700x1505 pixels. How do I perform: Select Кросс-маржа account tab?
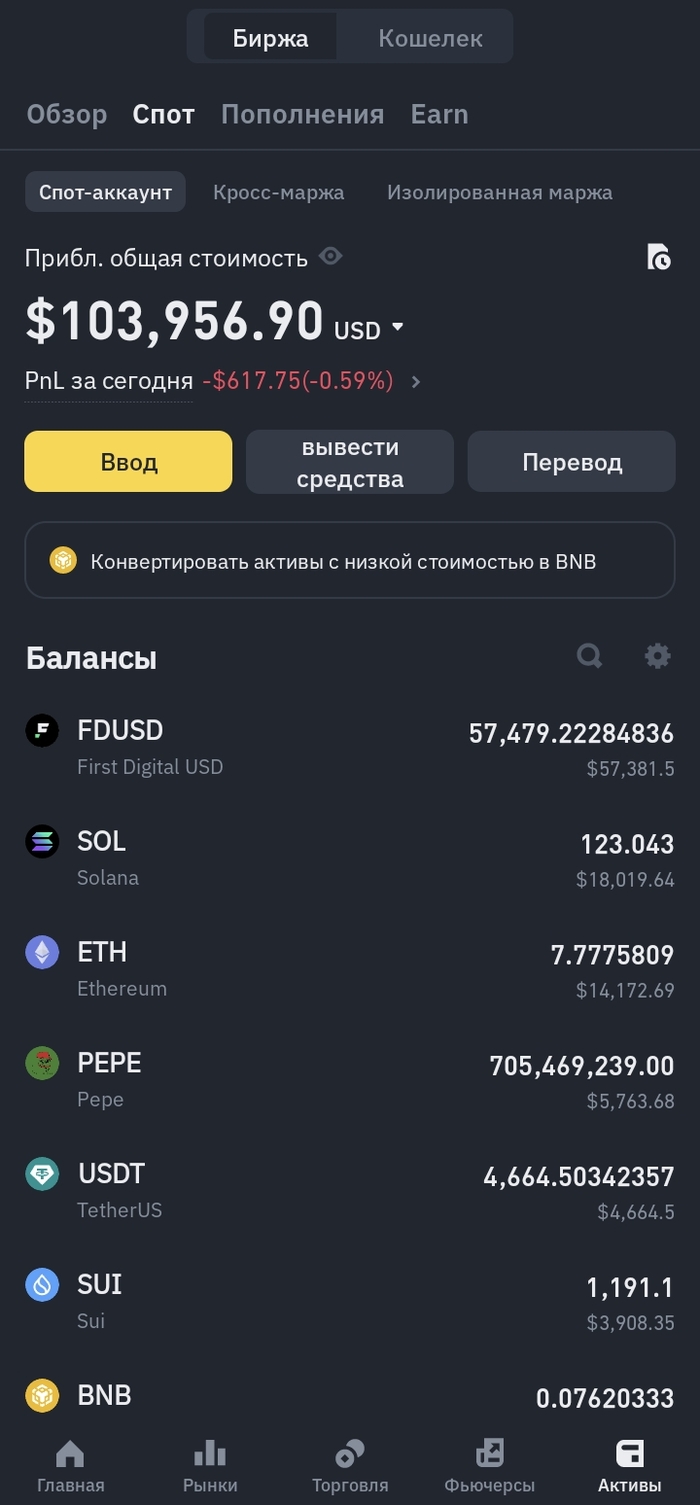[x=278, y=192]
